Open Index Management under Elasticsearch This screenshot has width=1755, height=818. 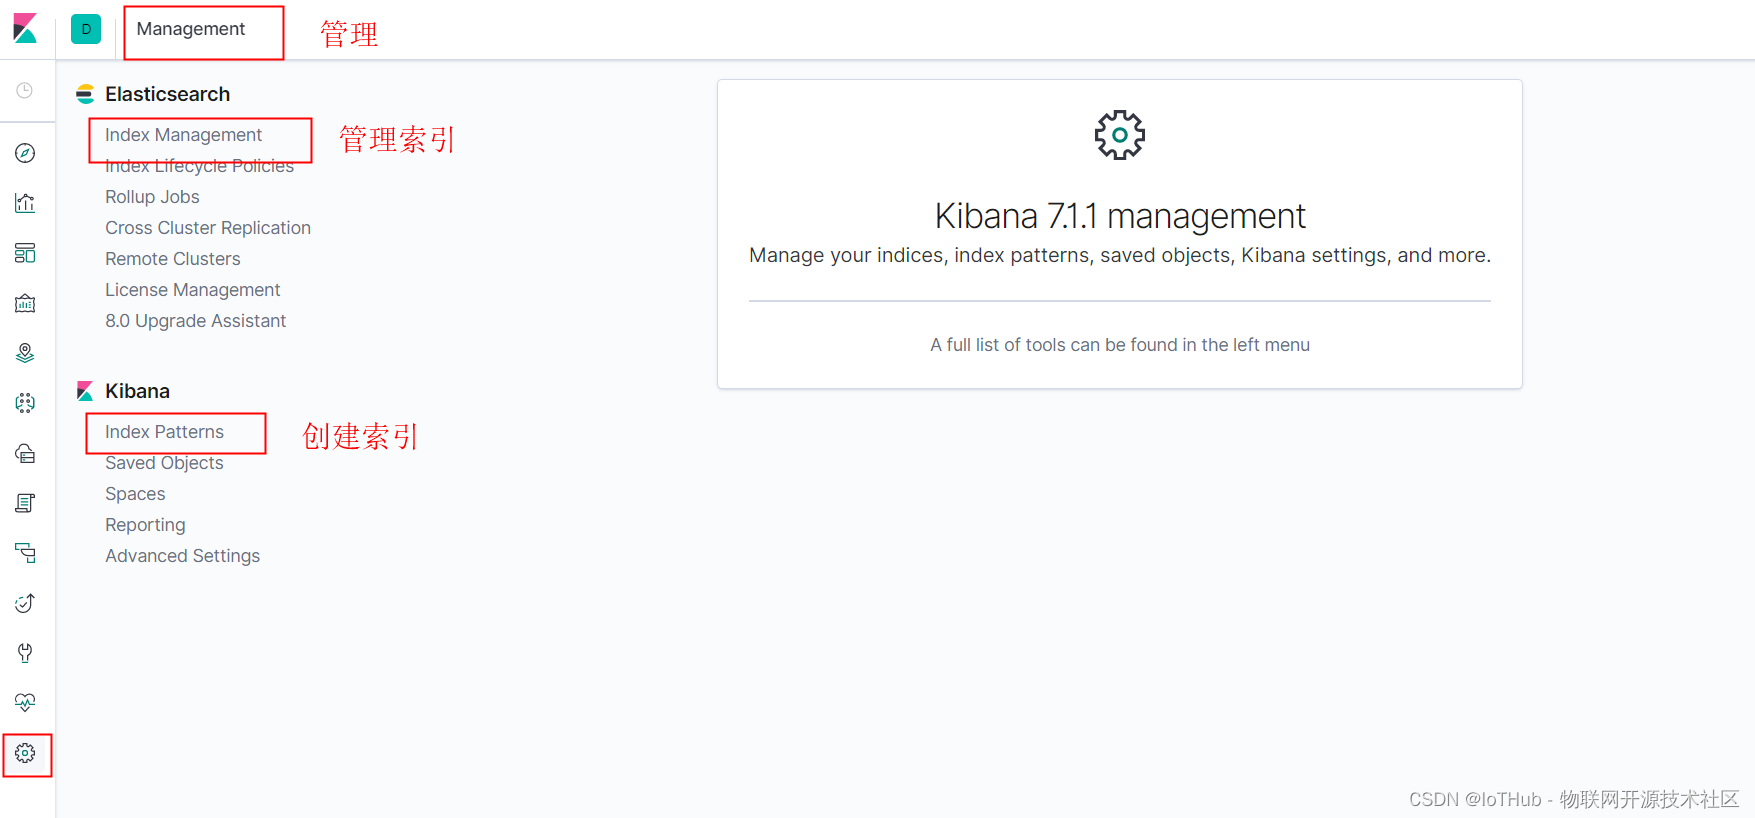pyautogui.click(x=183, y=135)
